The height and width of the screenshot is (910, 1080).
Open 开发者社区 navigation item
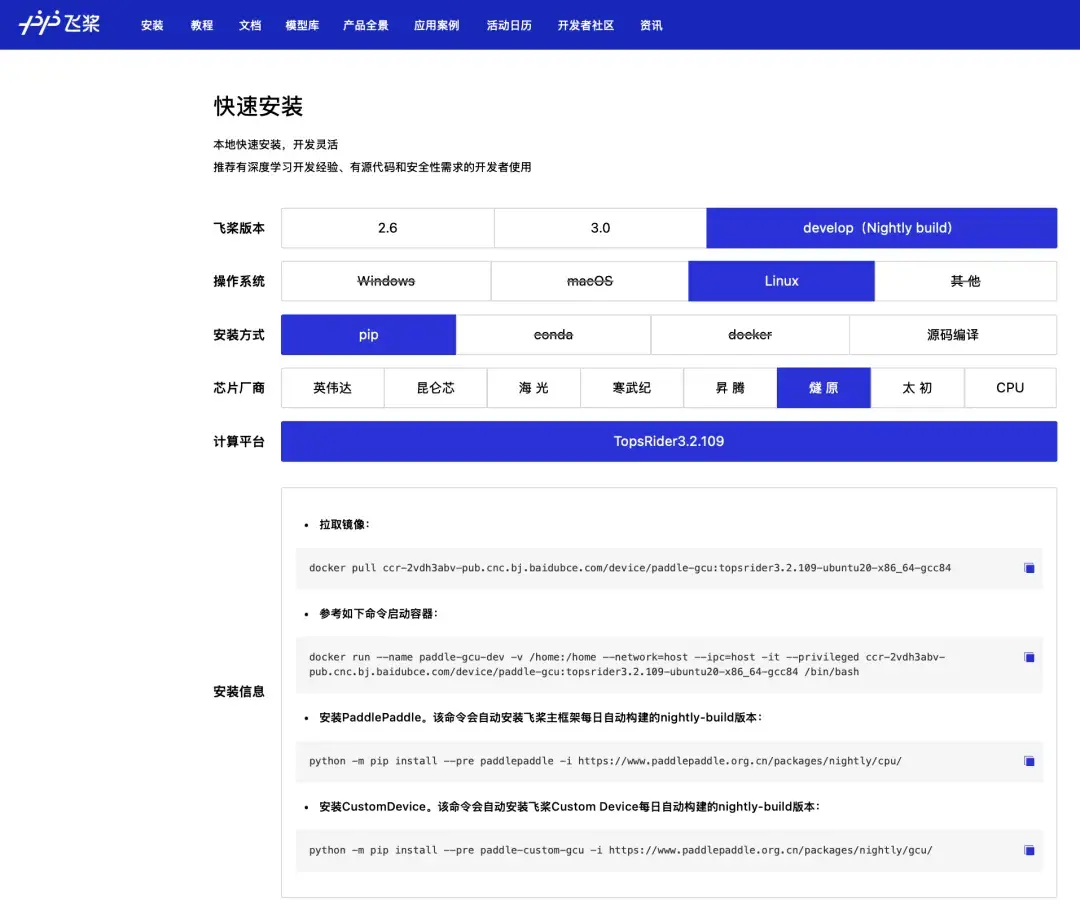point(585,25)
